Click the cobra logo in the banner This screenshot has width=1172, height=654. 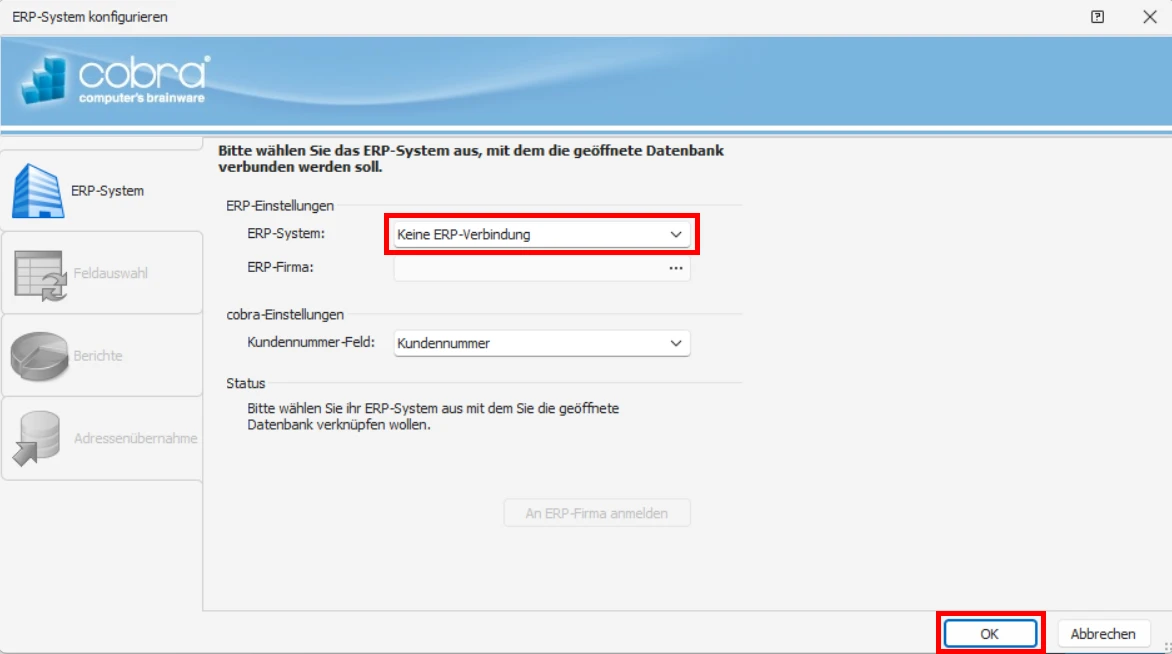(x=116, y=79)
